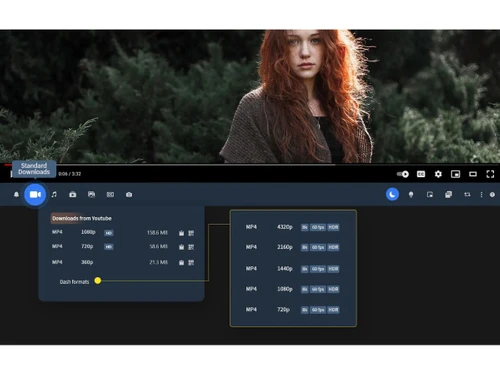The width and height of the screenshot is (500, 375).
Task: Click the MP4 1080p download file icon
Action: [181, 233]
